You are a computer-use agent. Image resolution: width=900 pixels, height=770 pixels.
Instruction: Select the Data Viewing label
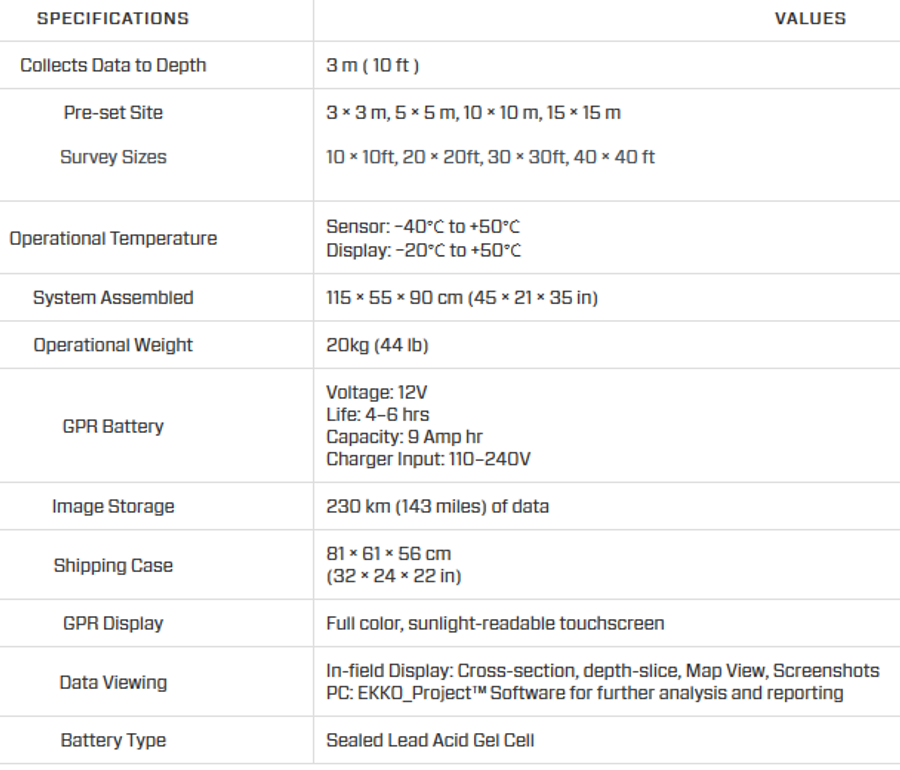[113, 682]
